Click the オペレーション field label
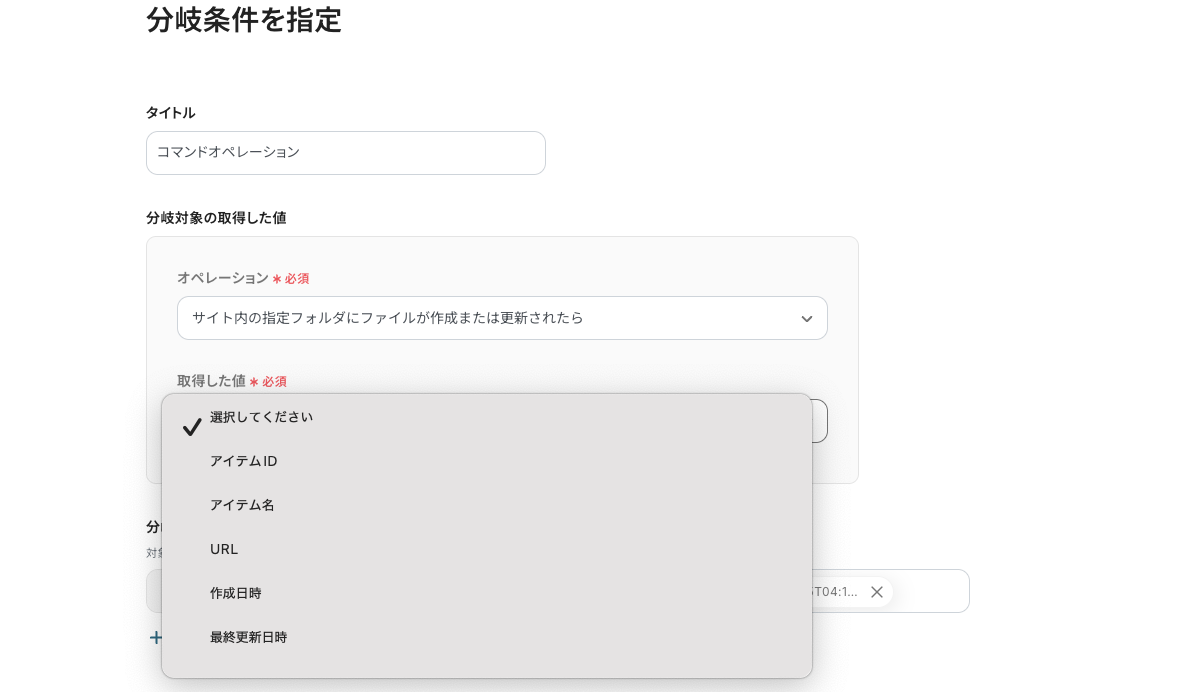This screenshot has height=692, width=1184. [x=222, y=278]
